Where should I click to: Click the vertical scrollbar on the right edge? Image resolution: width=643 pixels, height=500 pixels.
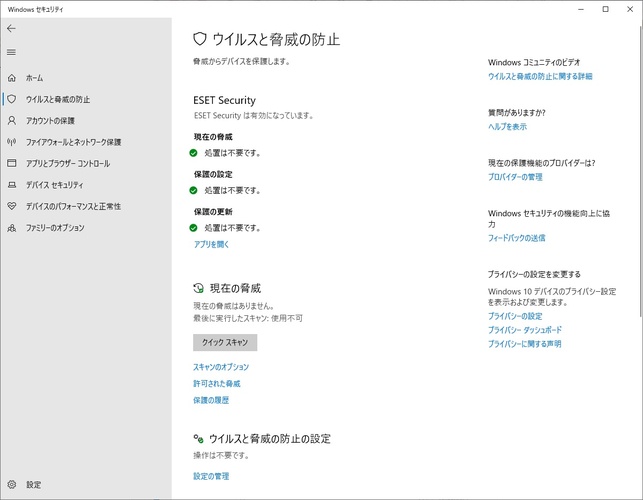point(641,170)
